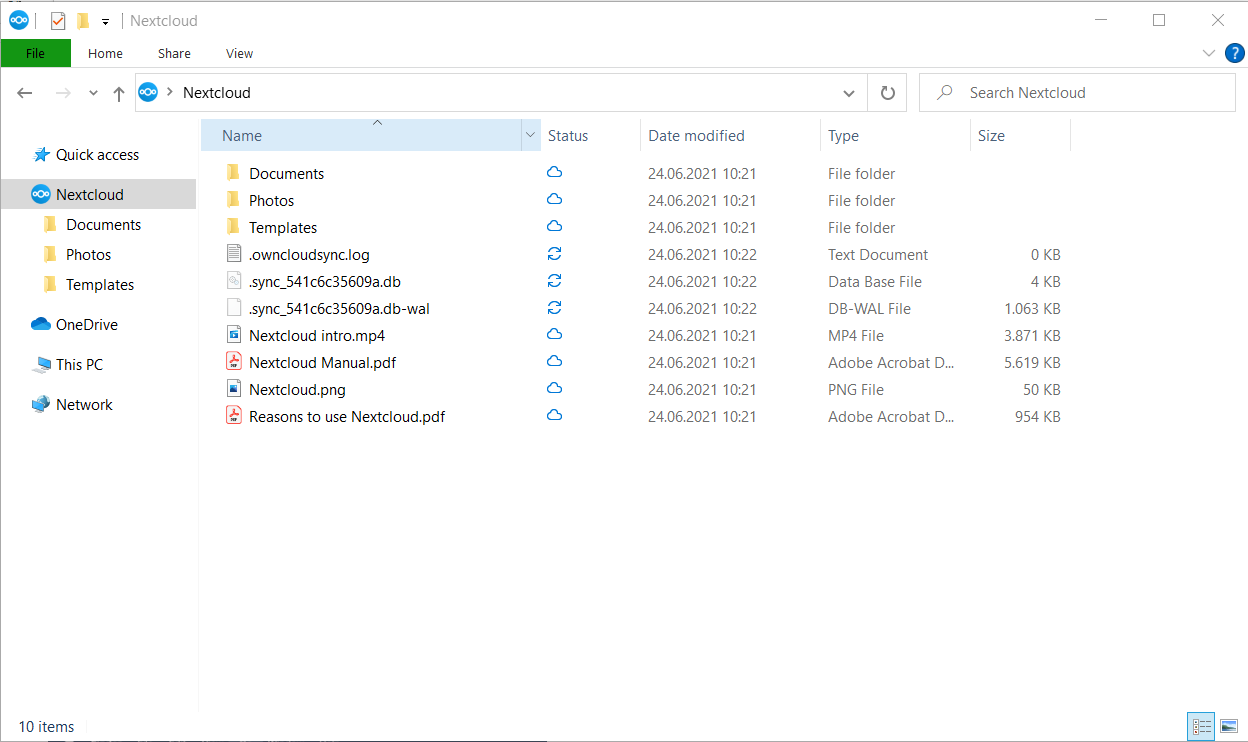The width and height of the screenshot is (1248, 742).
Task: Click the .sync_541c6c35609a.db file icon
Action: point(234,281)
